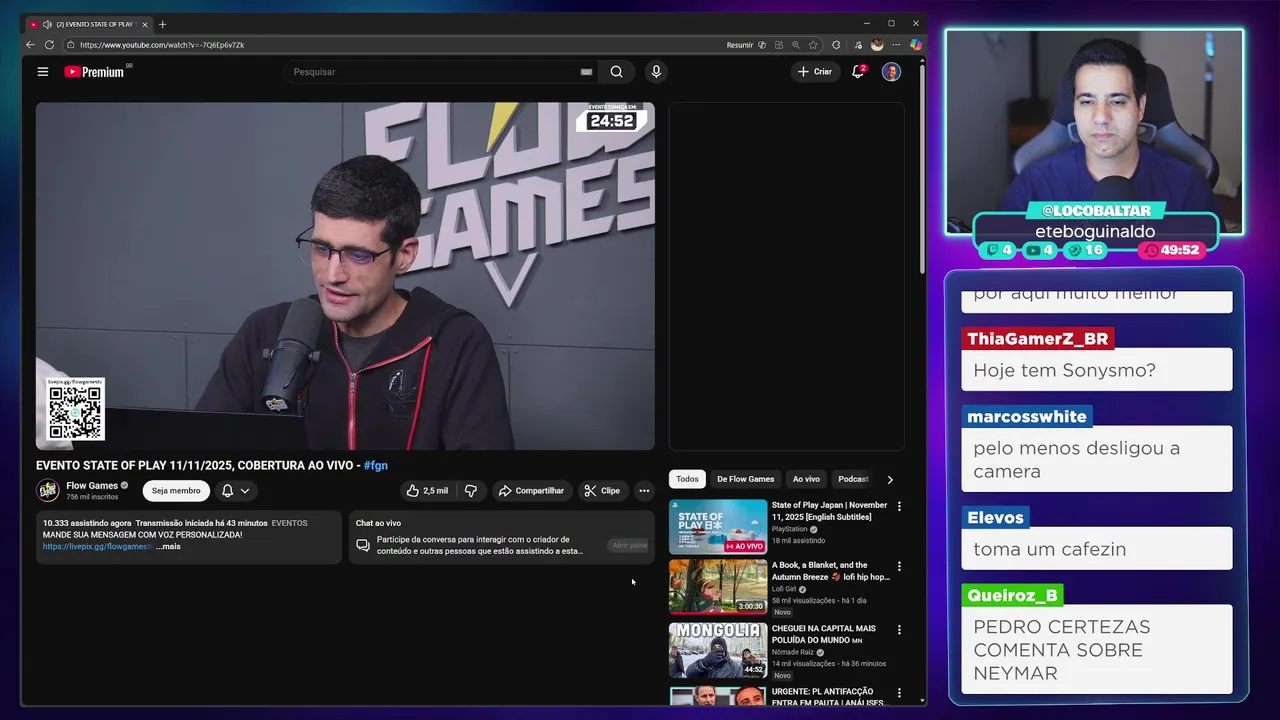Select the Ao vivo filter chip
1280x720 pixels.
click(806, 479)
